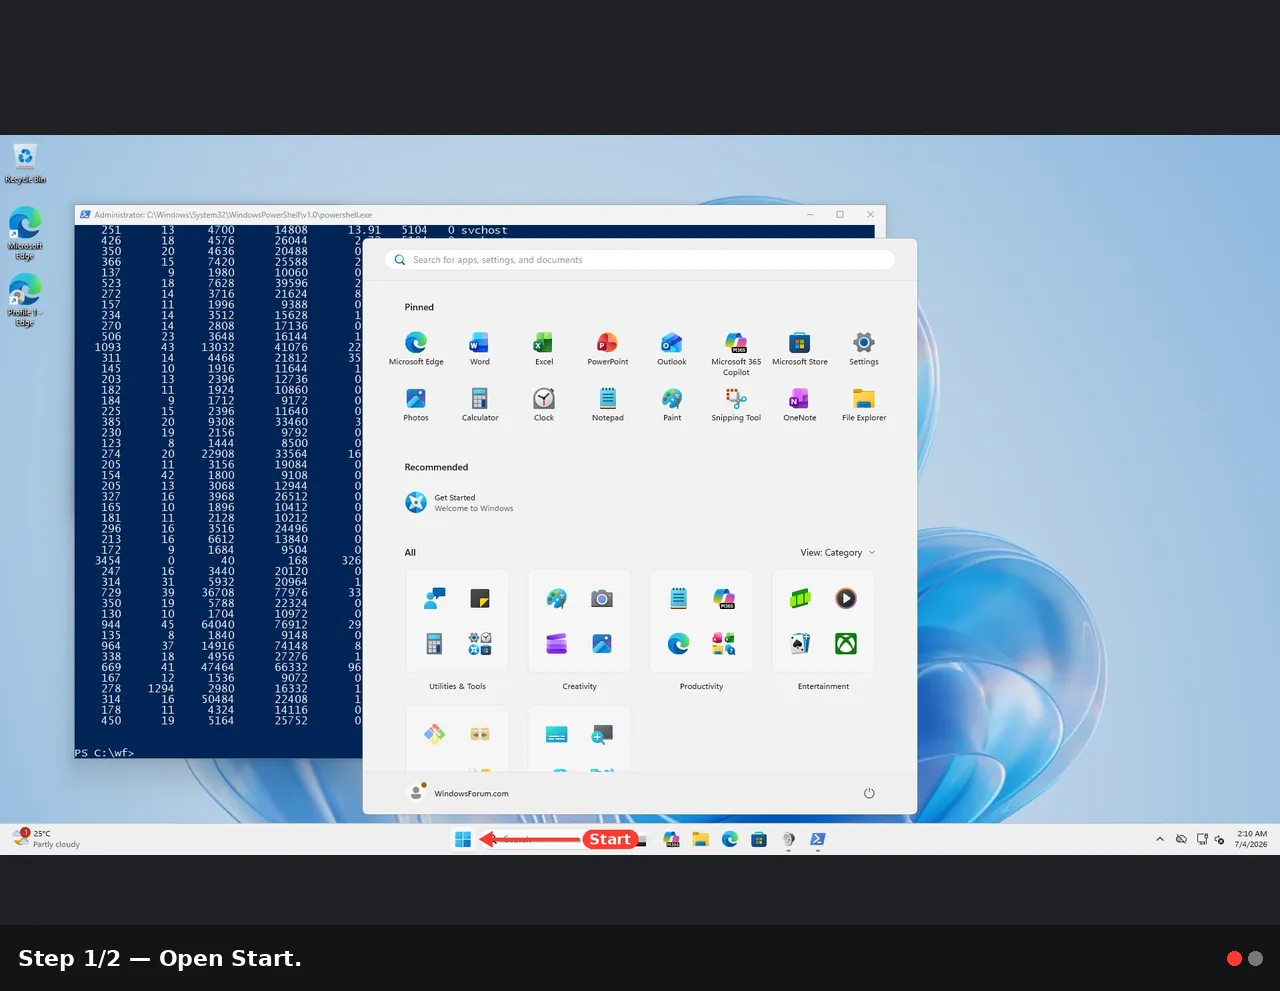Image resolution: width=1280 pixels, height=991 pixels.
Task: Click the OneDrive tray icon
Action: pos(1181,839)
